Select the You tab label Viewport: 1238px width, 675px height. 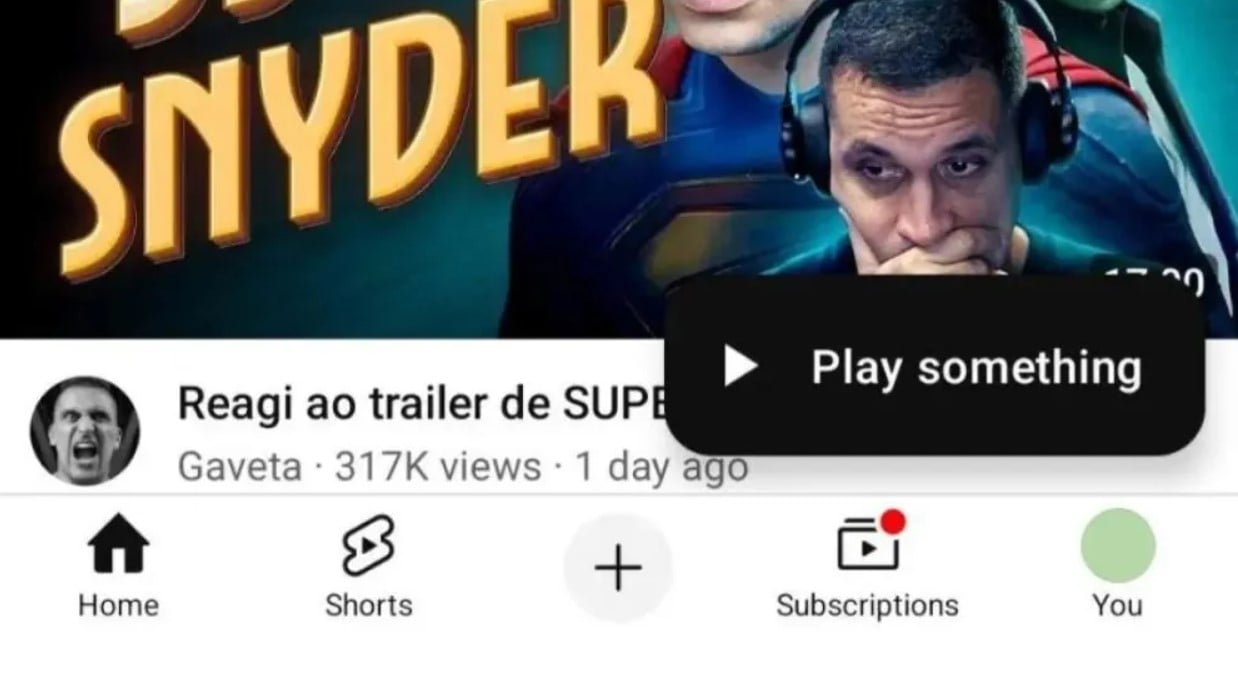(1118, 605)
